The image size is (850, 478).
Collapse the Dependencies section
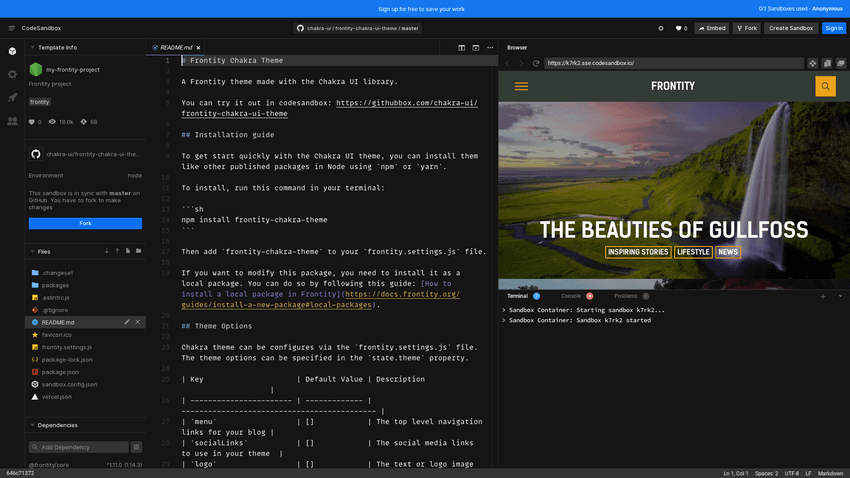(x=31, y=425)
